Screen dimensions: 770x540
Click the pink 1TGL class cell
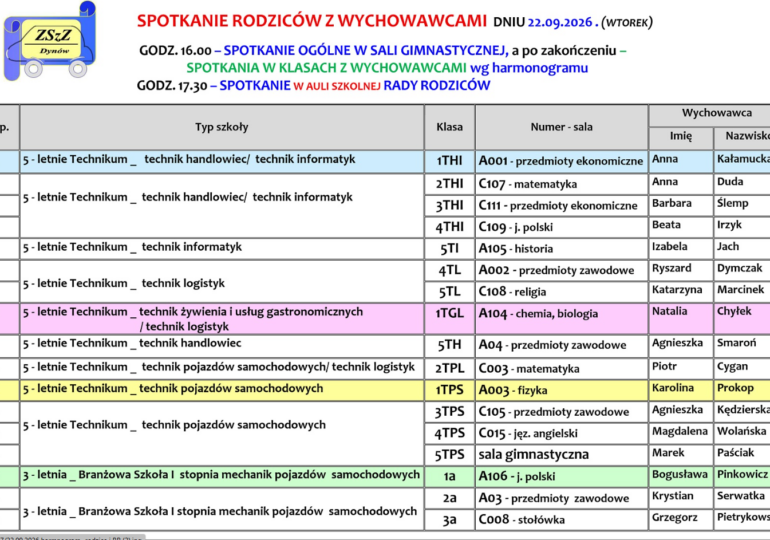click(449, 318)
